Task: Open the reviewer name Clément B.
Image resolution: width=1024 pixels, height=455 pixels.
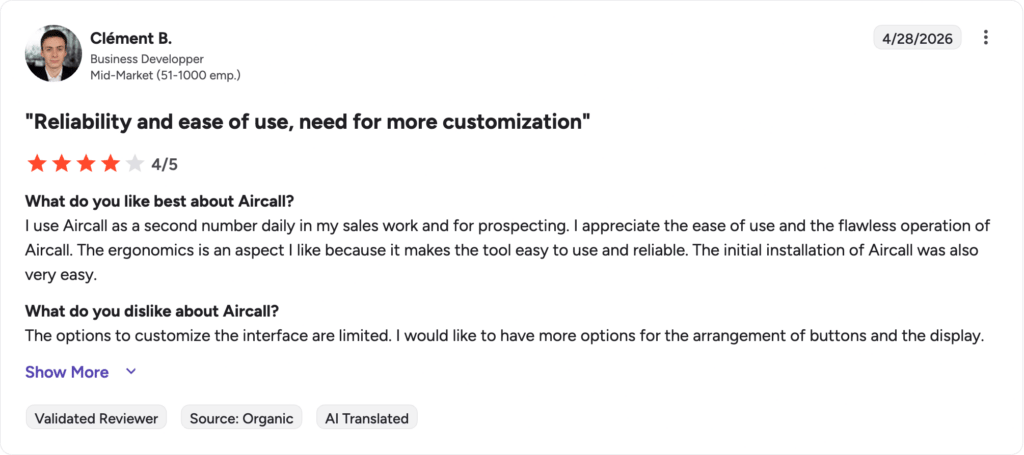Action: point(131,38)
